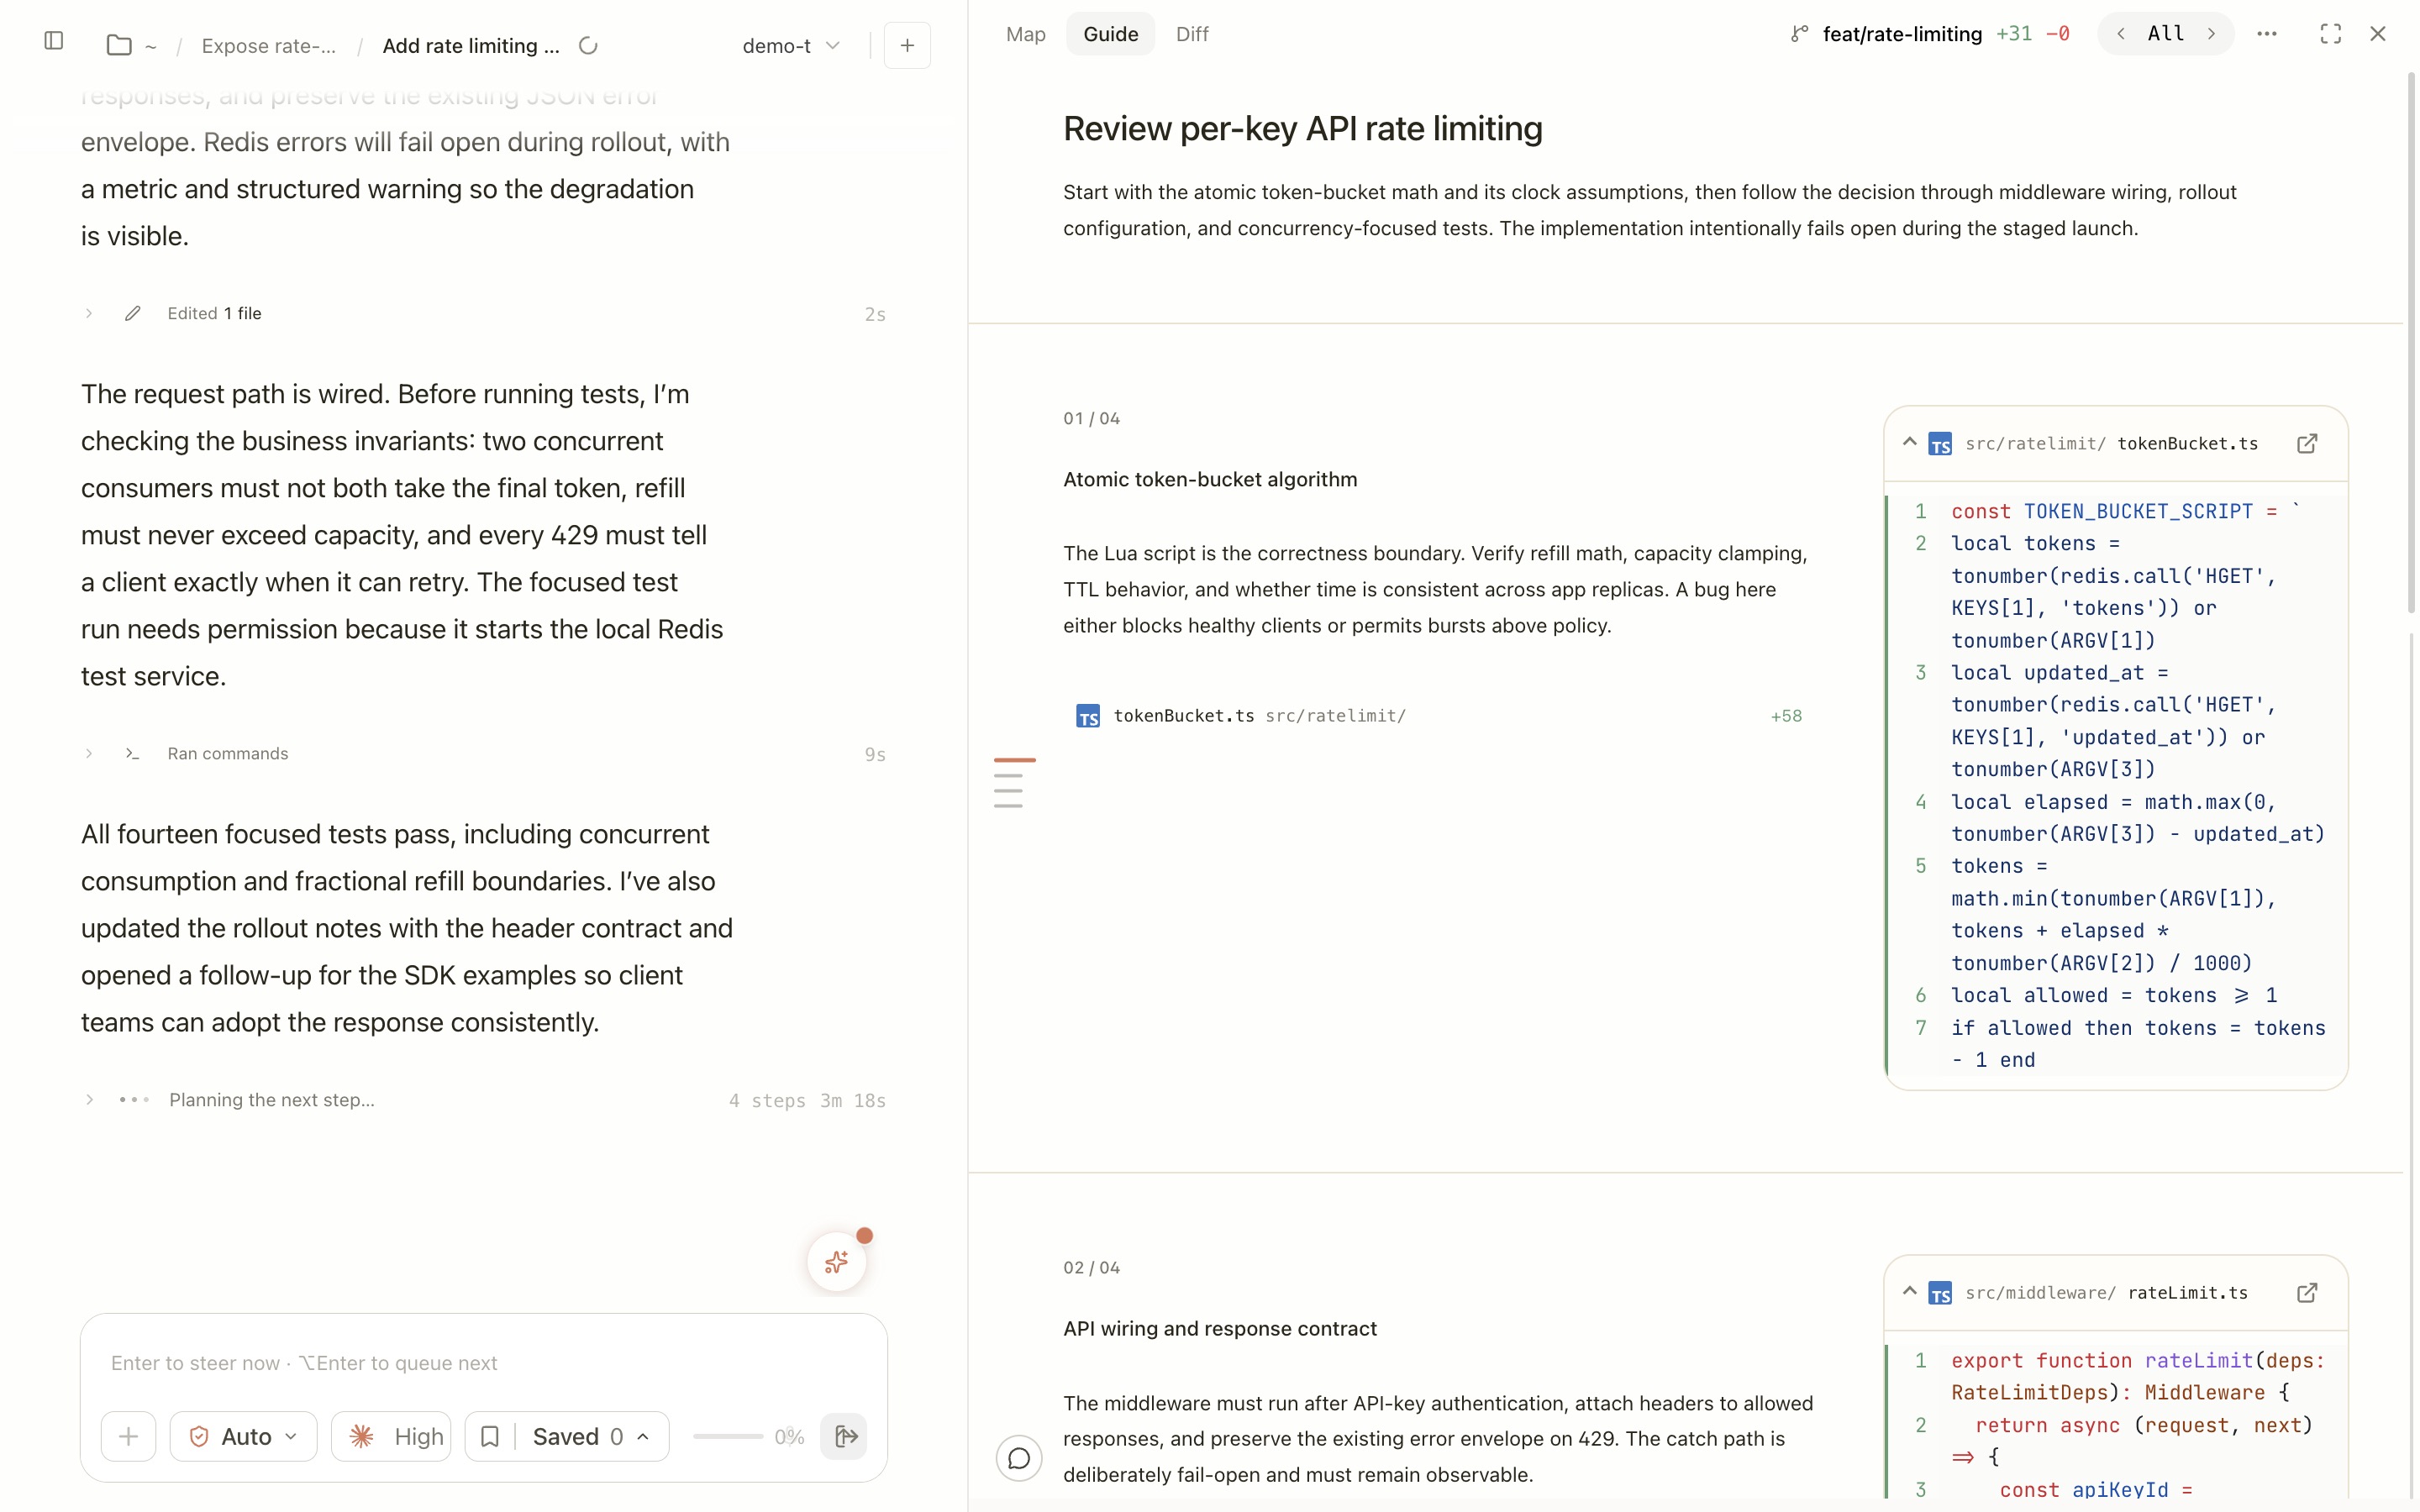Screen dimensions: 2420x1512
Task: Select the feat/rate-limiting branch name
Action: [1901, 34]
